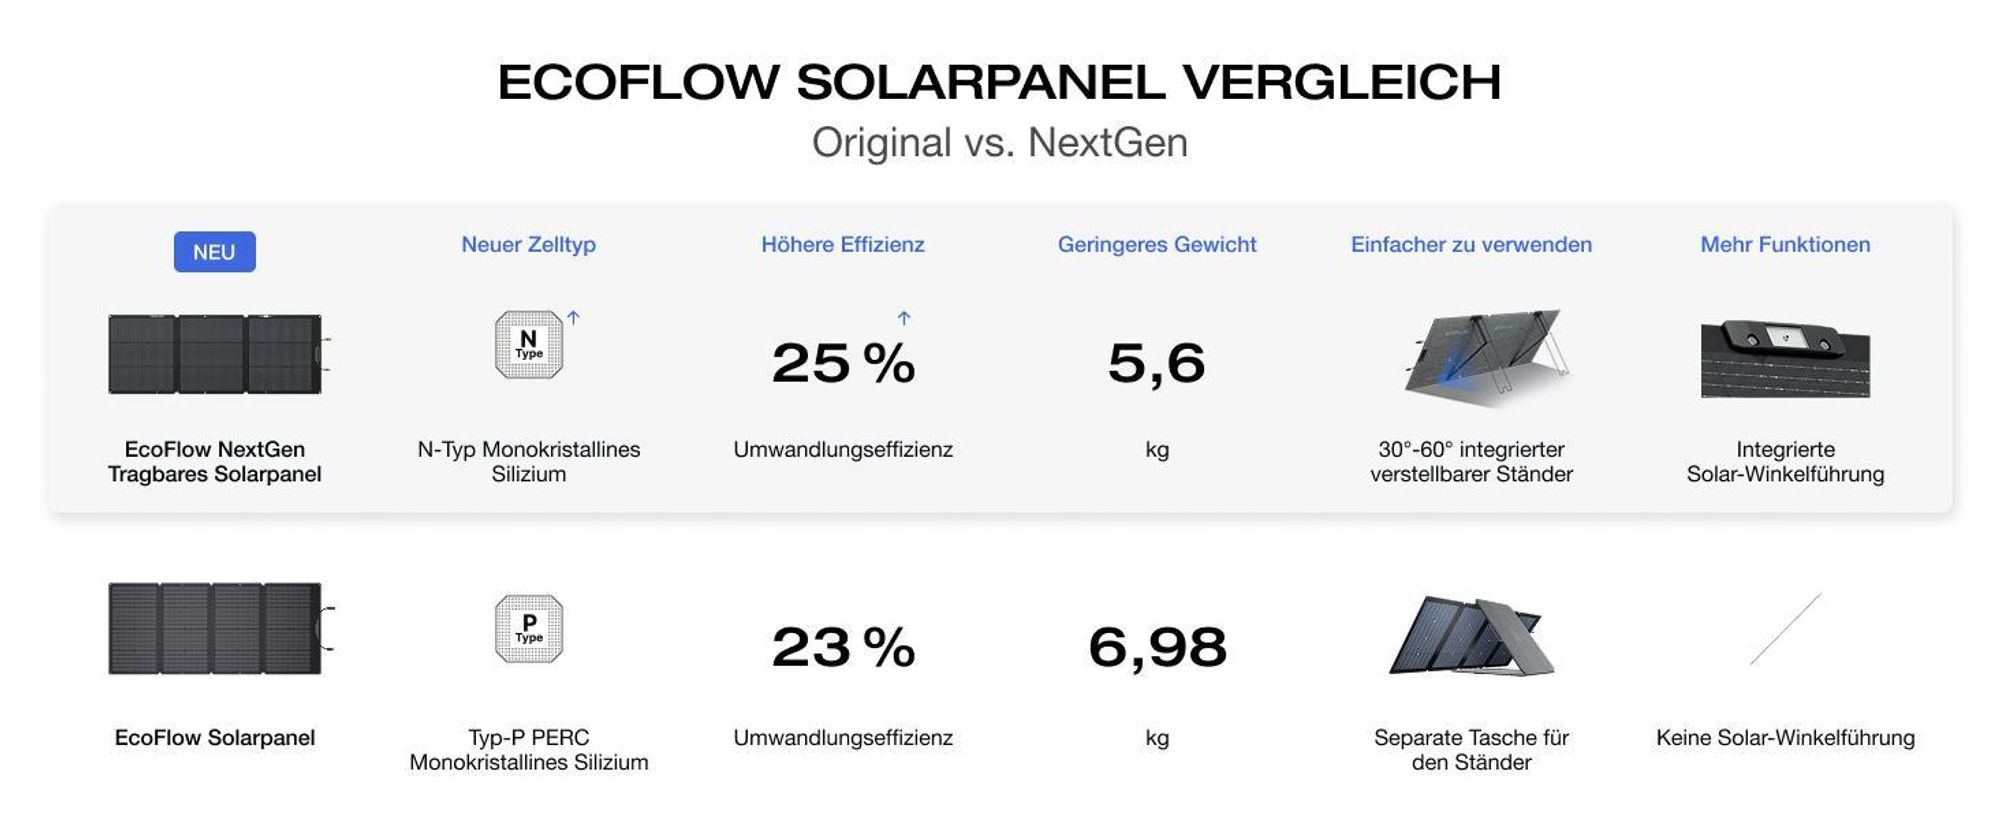The height and width of the screenshot is (821, 2000).
Task: Select the Mehr Funktionen heading
Action: [x=1785, y=244]
